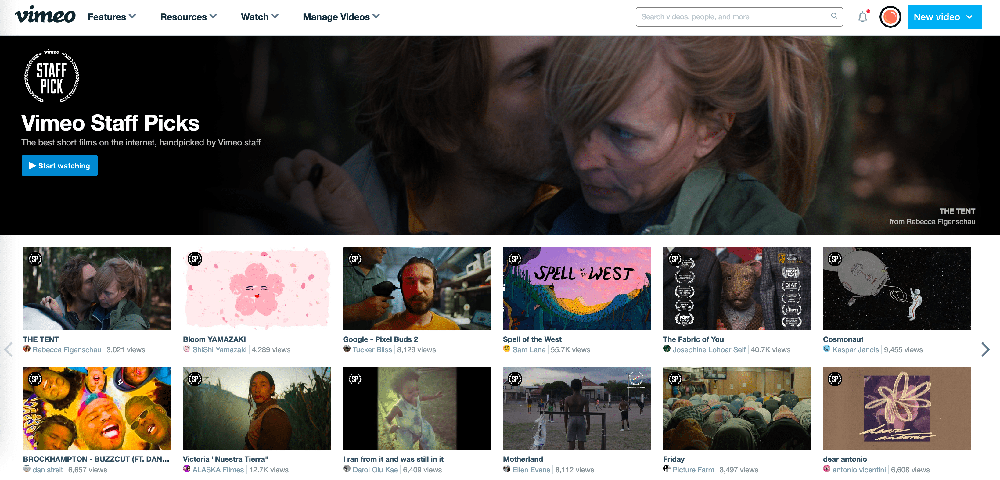Click the Staff Pick laurel badge in banner

pos(51,75)
